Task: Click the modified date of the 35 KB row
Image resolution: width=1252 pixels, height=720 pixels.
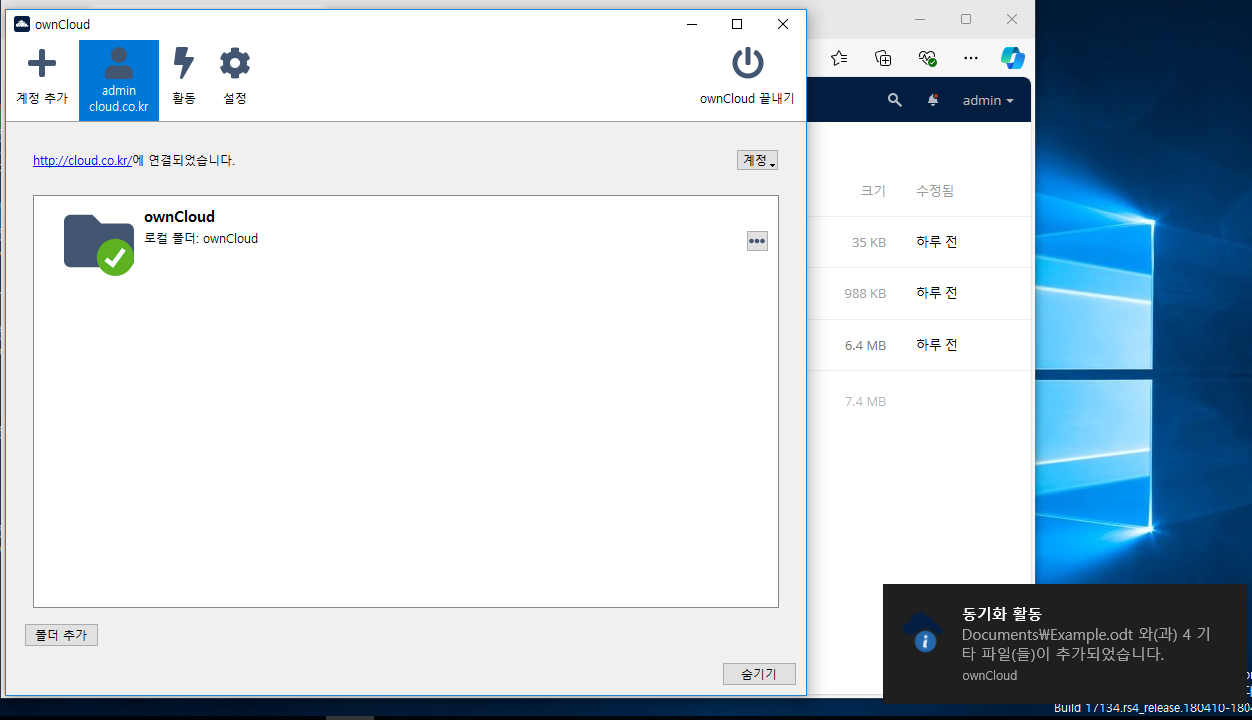Action: click(936, 242)
